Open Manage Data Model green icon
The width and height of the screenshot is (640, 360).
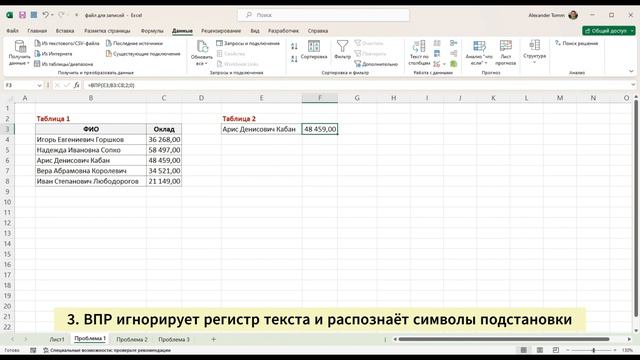pyautogui.click(x=453, y=64)
